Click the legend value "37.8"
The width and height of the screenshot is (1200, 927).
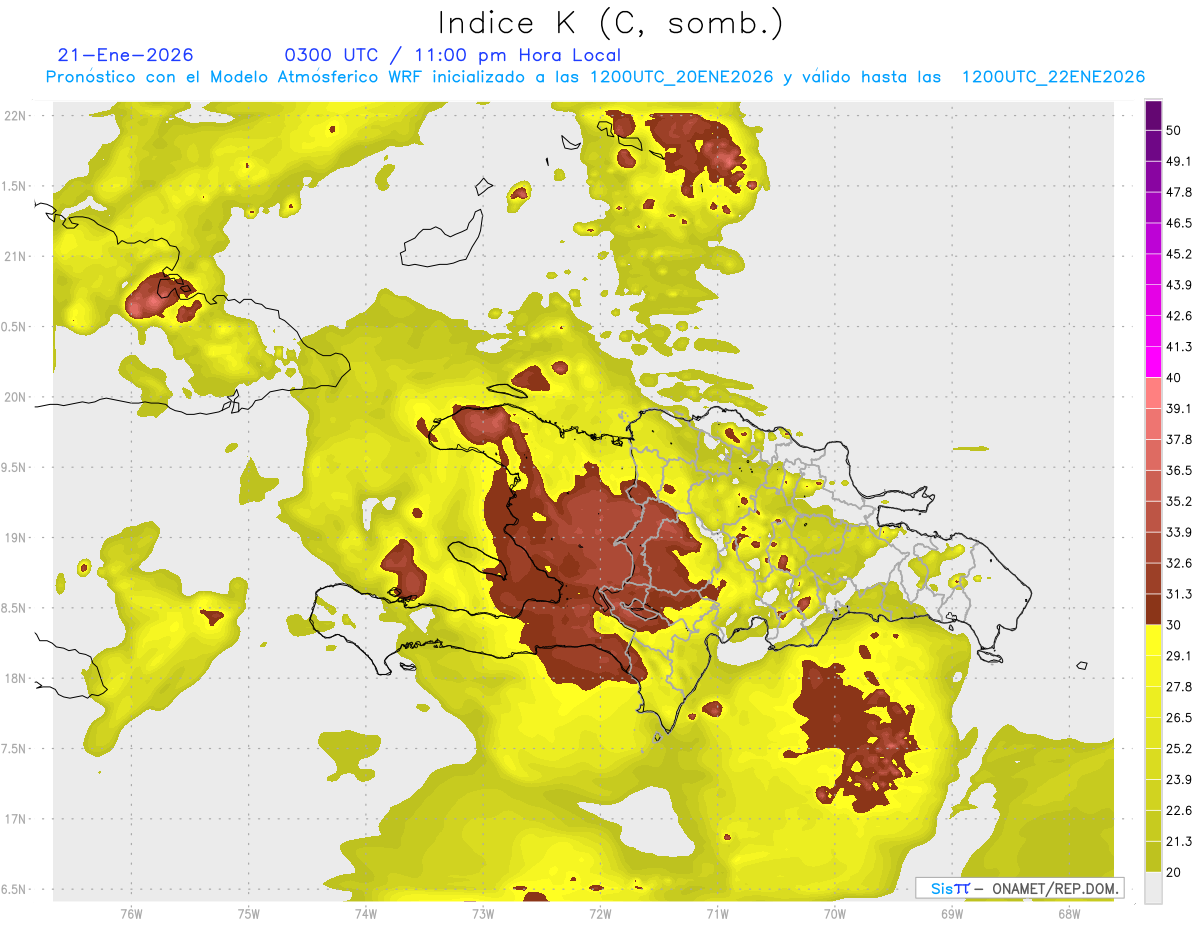pyautogui.click(x=1178, y=439)
